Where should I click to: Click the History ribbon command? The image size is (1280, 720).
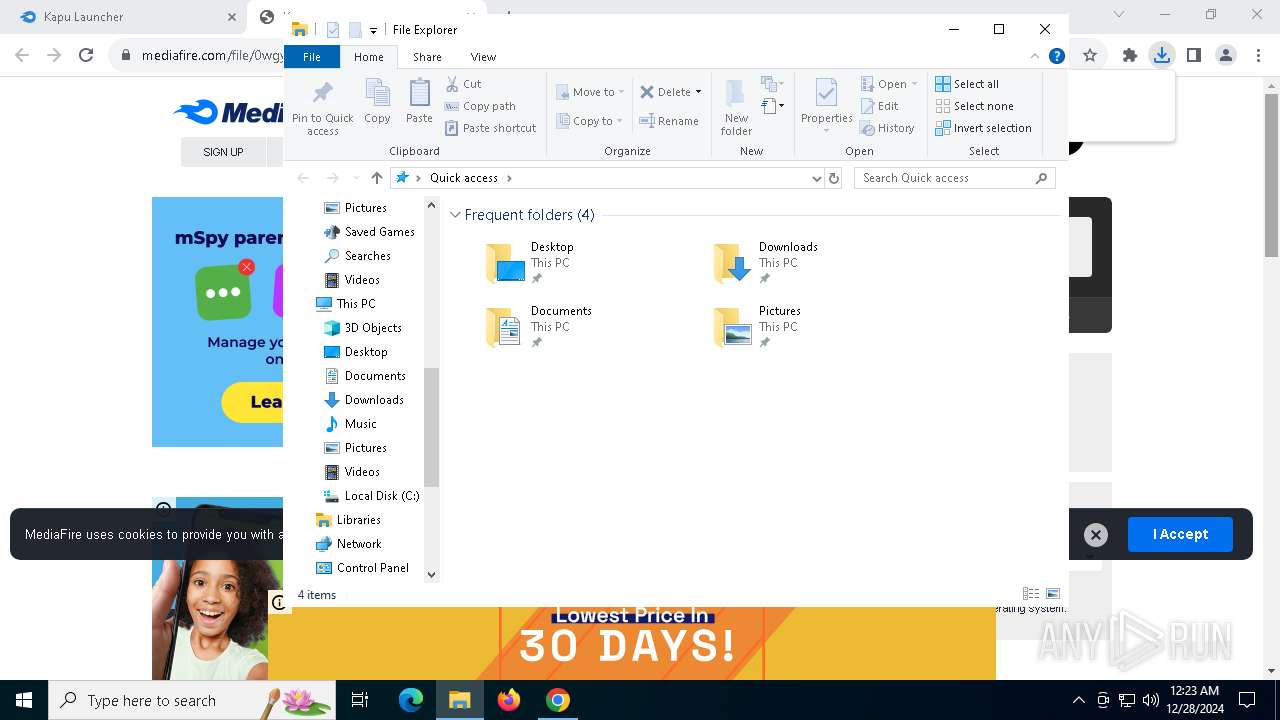[x=887, y=128]
